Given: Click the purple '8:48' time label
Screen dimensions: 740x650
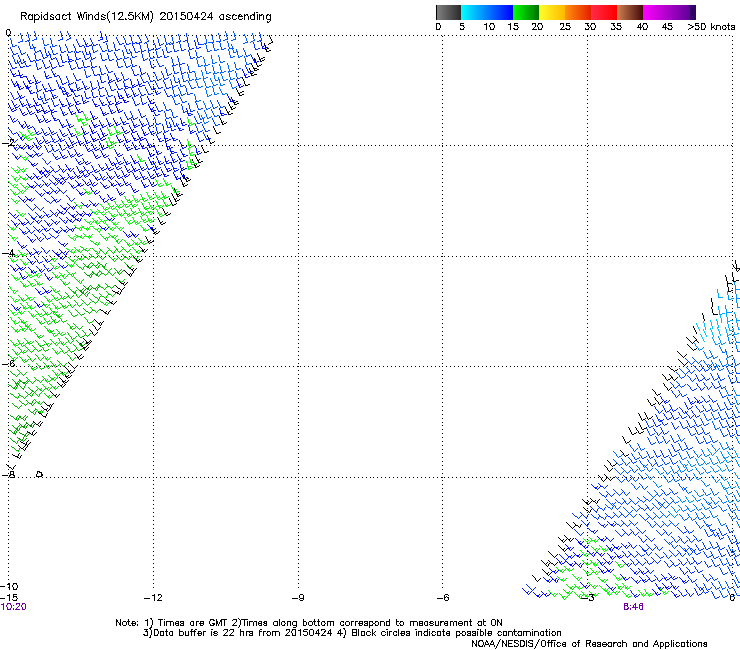Looking at the screenshot, I should pyautogui.click(x=633, y=607).
